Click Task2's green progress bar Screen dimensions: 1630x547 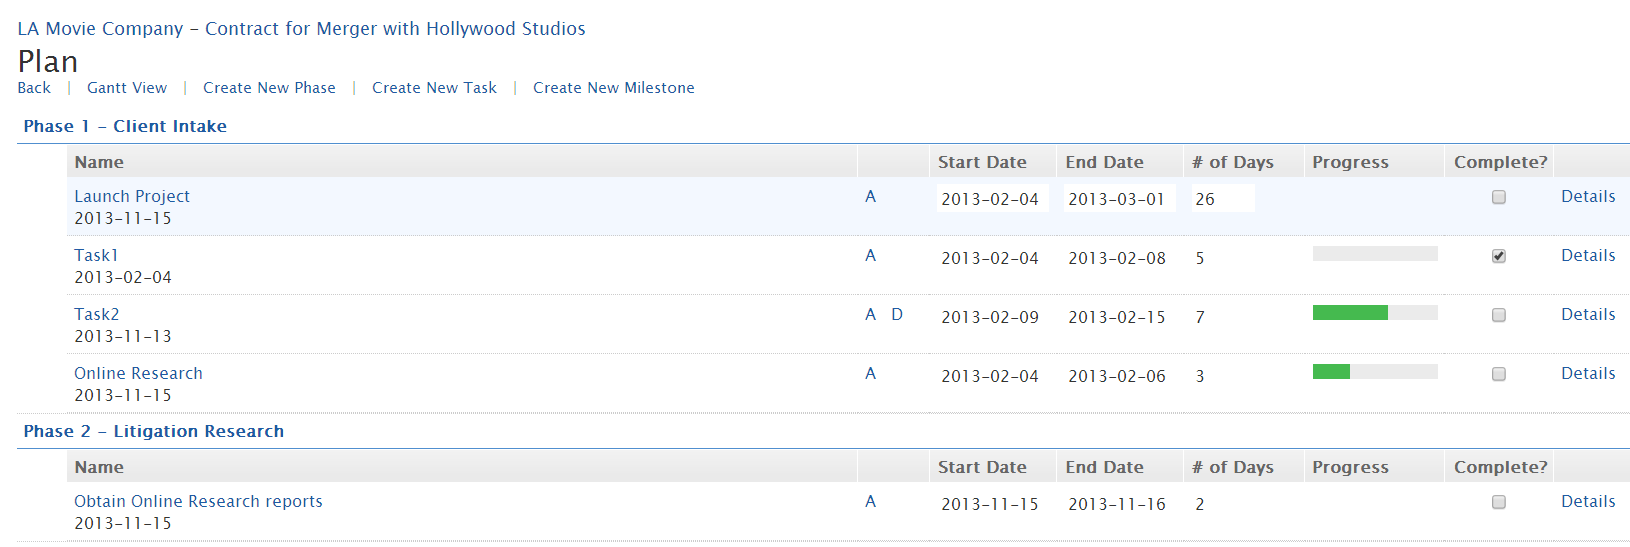click(1350, 313)
